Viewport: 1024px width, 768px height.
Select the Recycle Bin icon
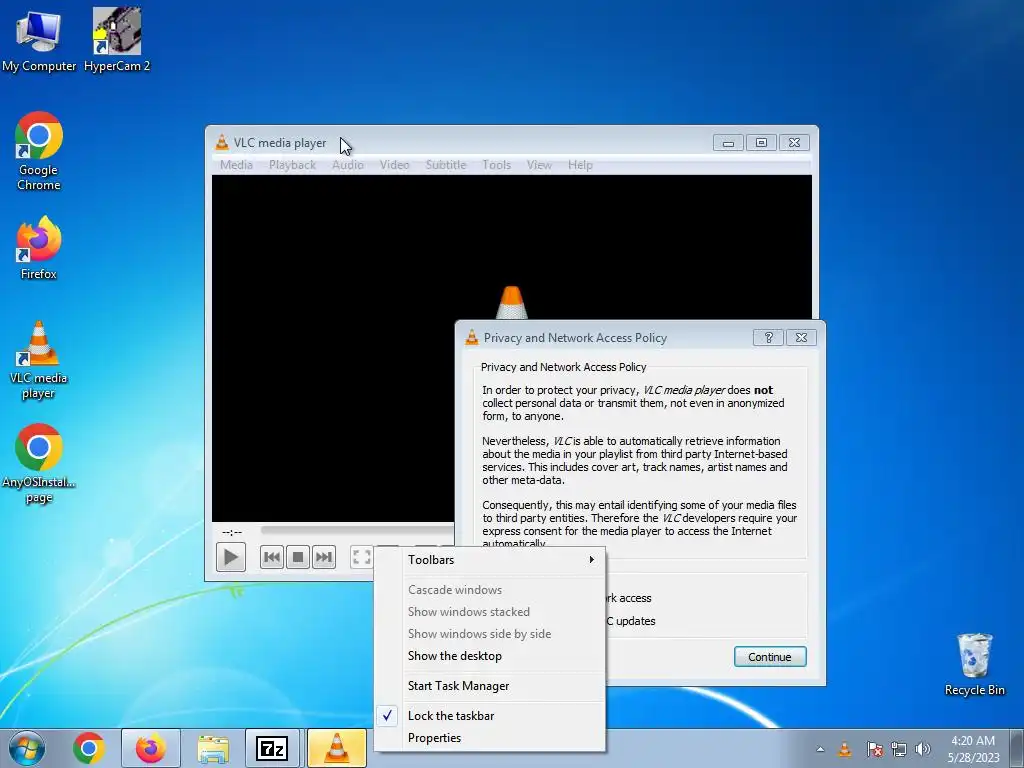pyautogui.click(x=974, y=664)
